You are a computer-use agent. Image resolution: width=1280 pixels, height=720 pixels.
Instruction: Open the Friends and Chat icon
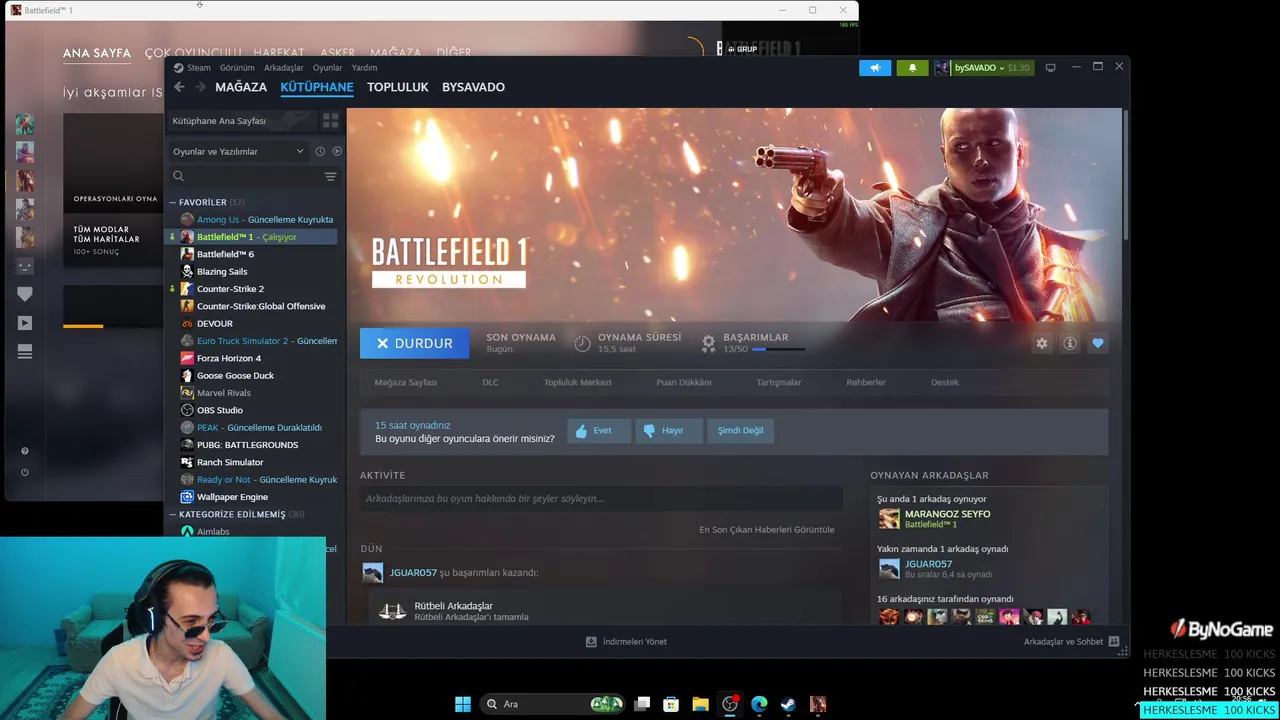click(x=1114, y=642)
